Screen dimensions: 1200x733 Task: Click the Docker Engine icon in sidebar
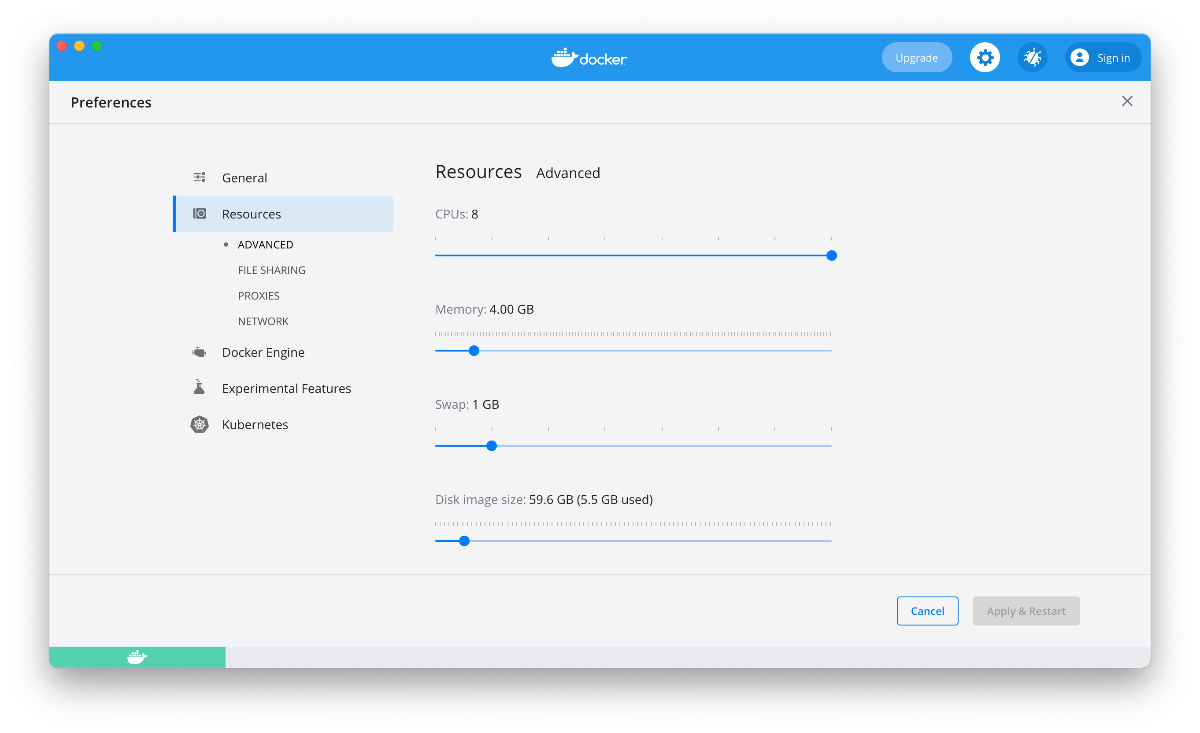click(200, 352)
